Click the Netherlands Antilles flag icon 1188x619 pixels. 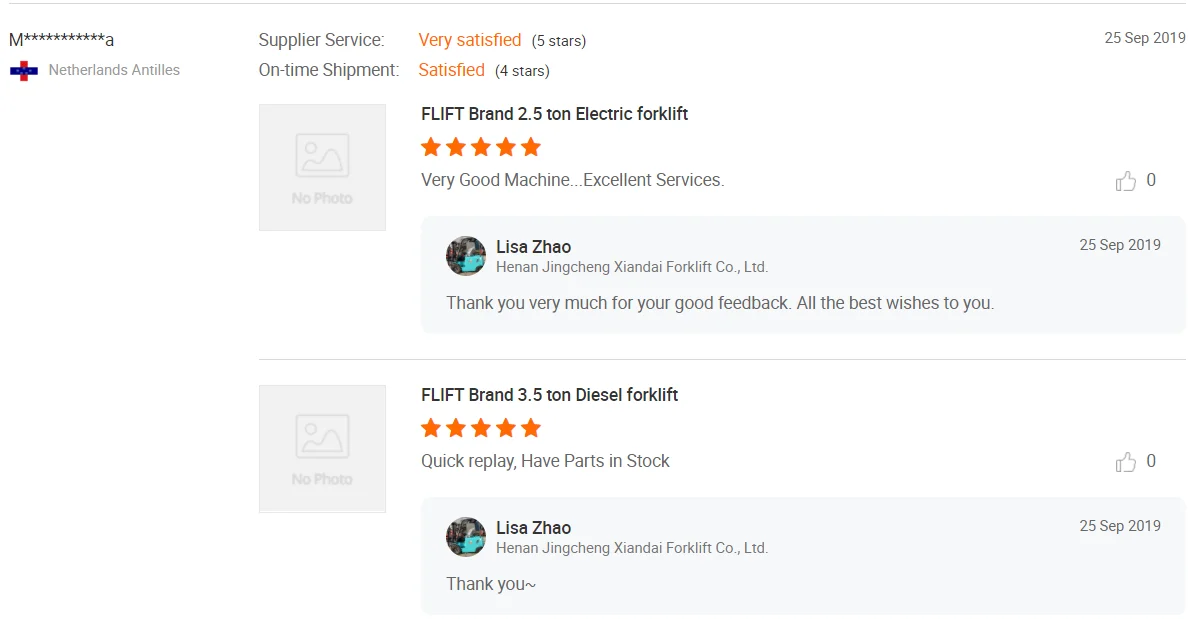coord(22,70)
